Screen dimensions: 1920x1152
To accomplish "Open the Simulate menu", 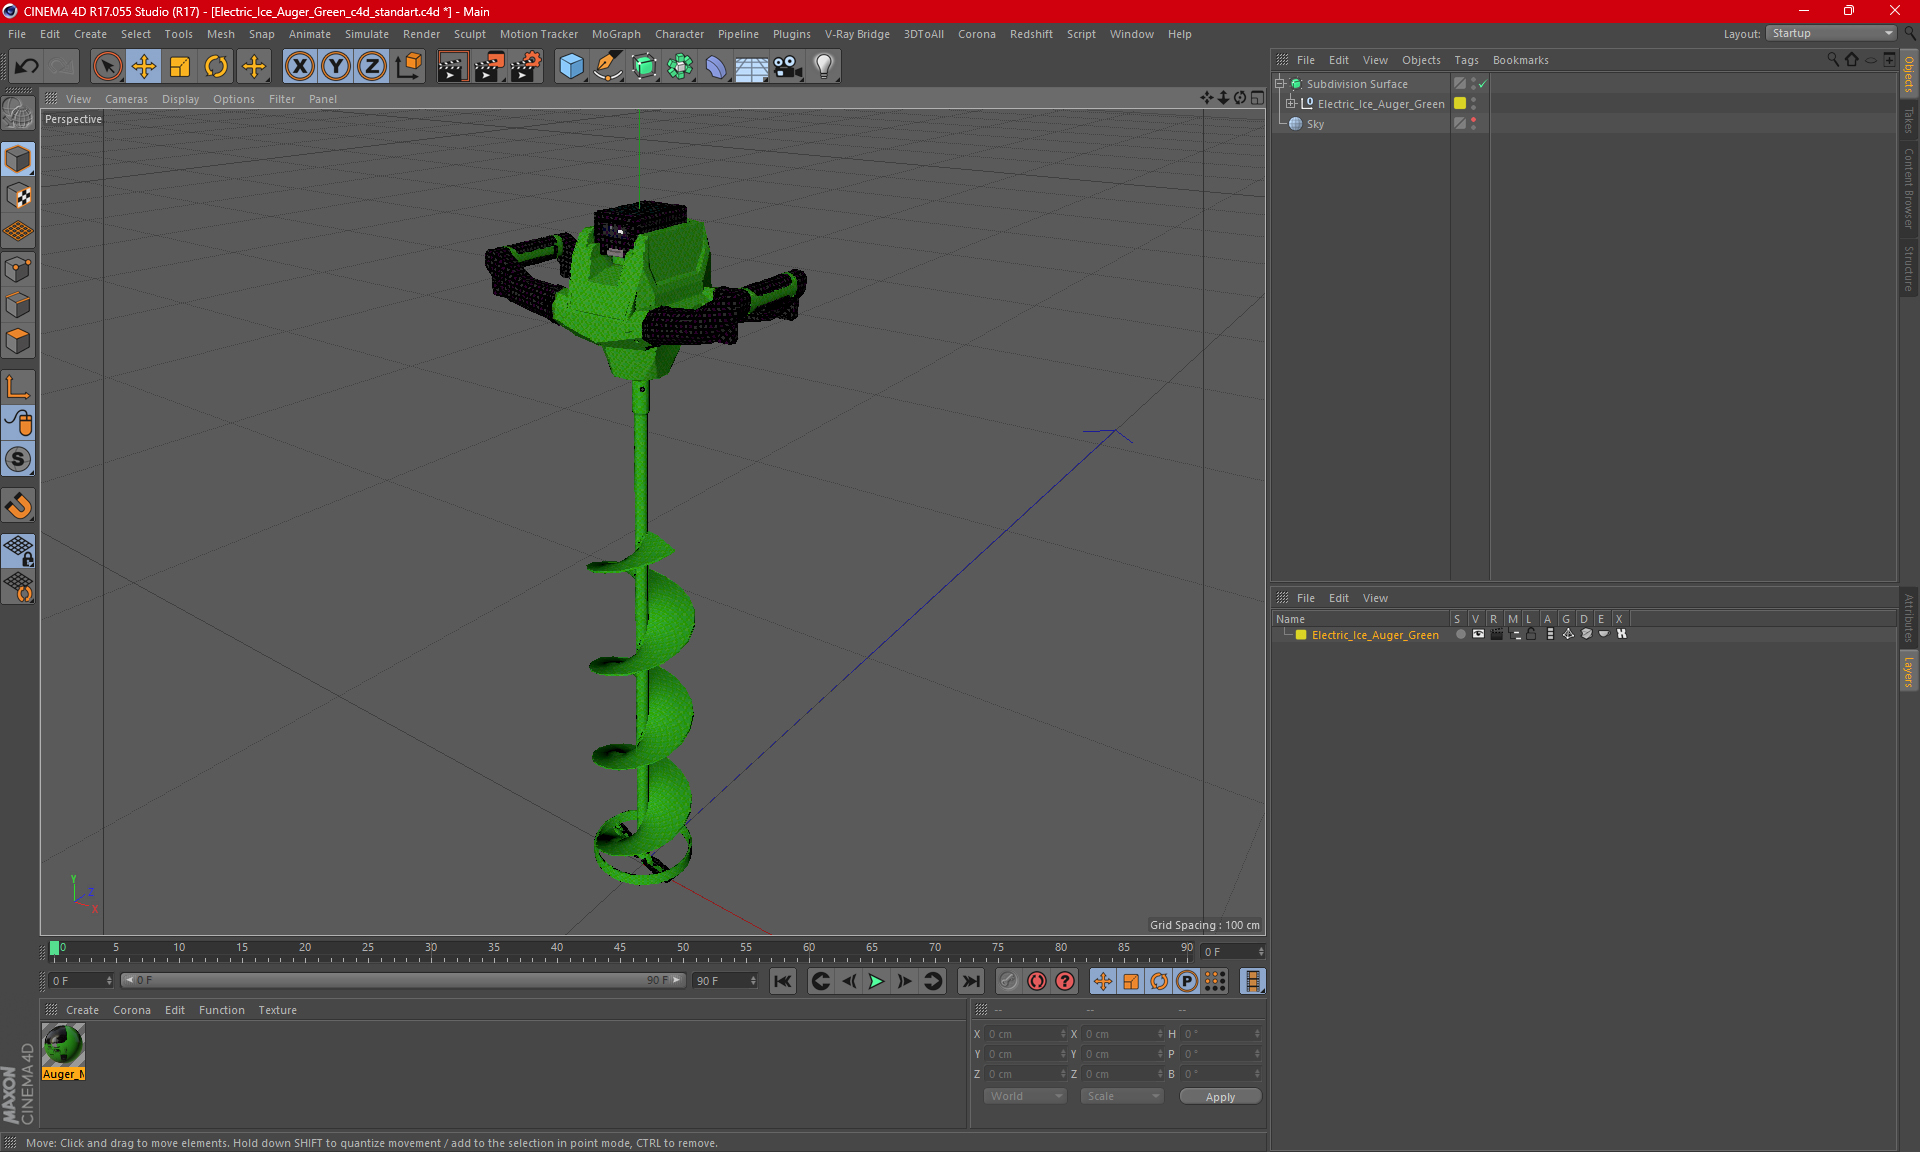I will (x=367, y=34).
